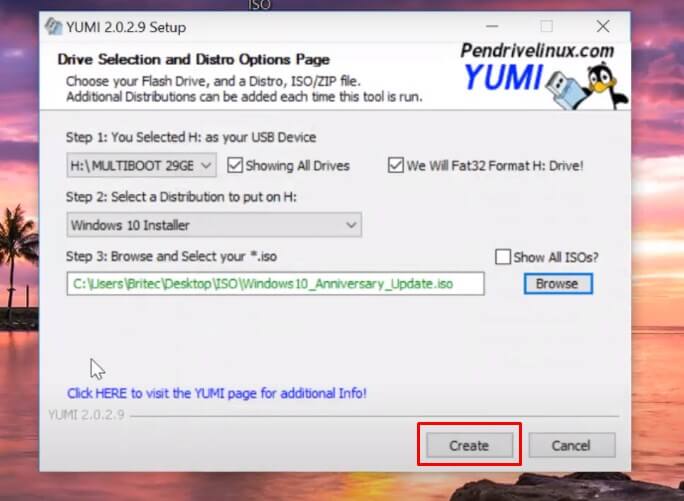Open the YUMI page additional info link

(x=217, y=393)
